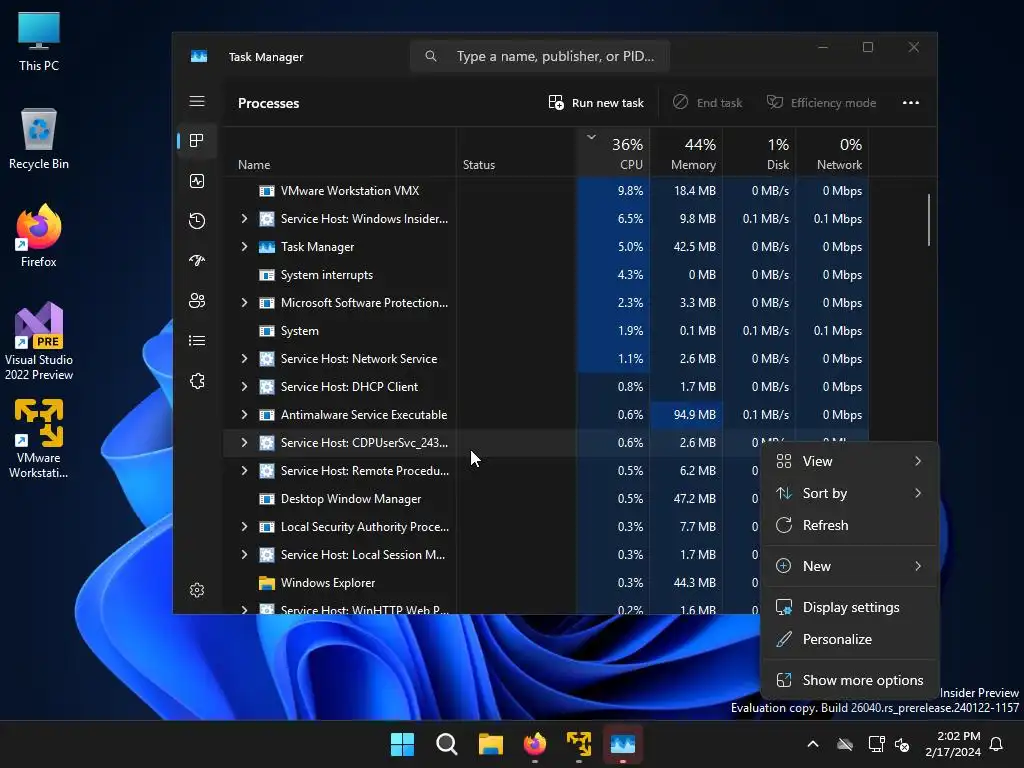
Task: Open the Sort by submenu
Action: pyautogui.click(x=850, y=493)
